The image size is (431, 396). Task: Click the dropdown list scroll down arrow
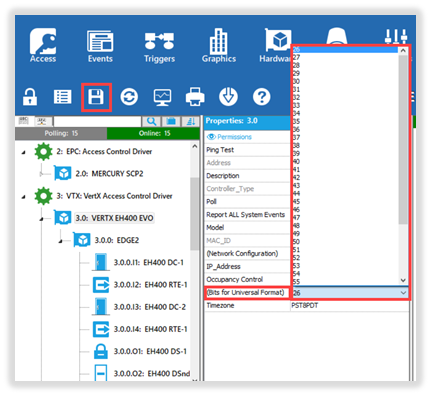[x=403, y=281]
